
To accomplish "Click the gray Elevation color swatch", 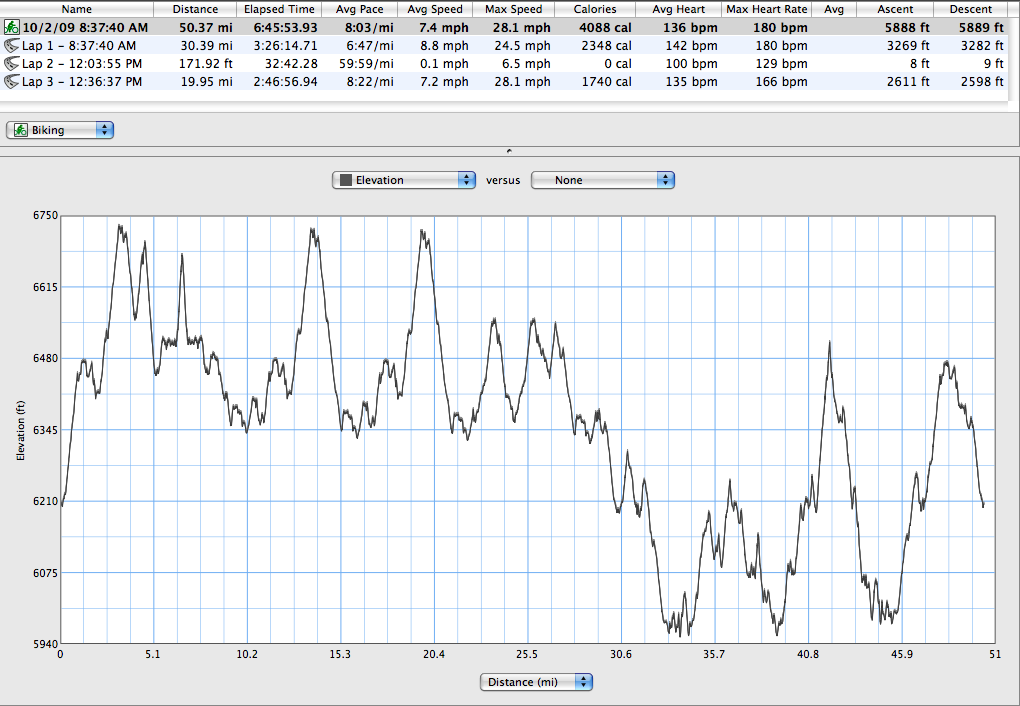I will click(346, 180).
